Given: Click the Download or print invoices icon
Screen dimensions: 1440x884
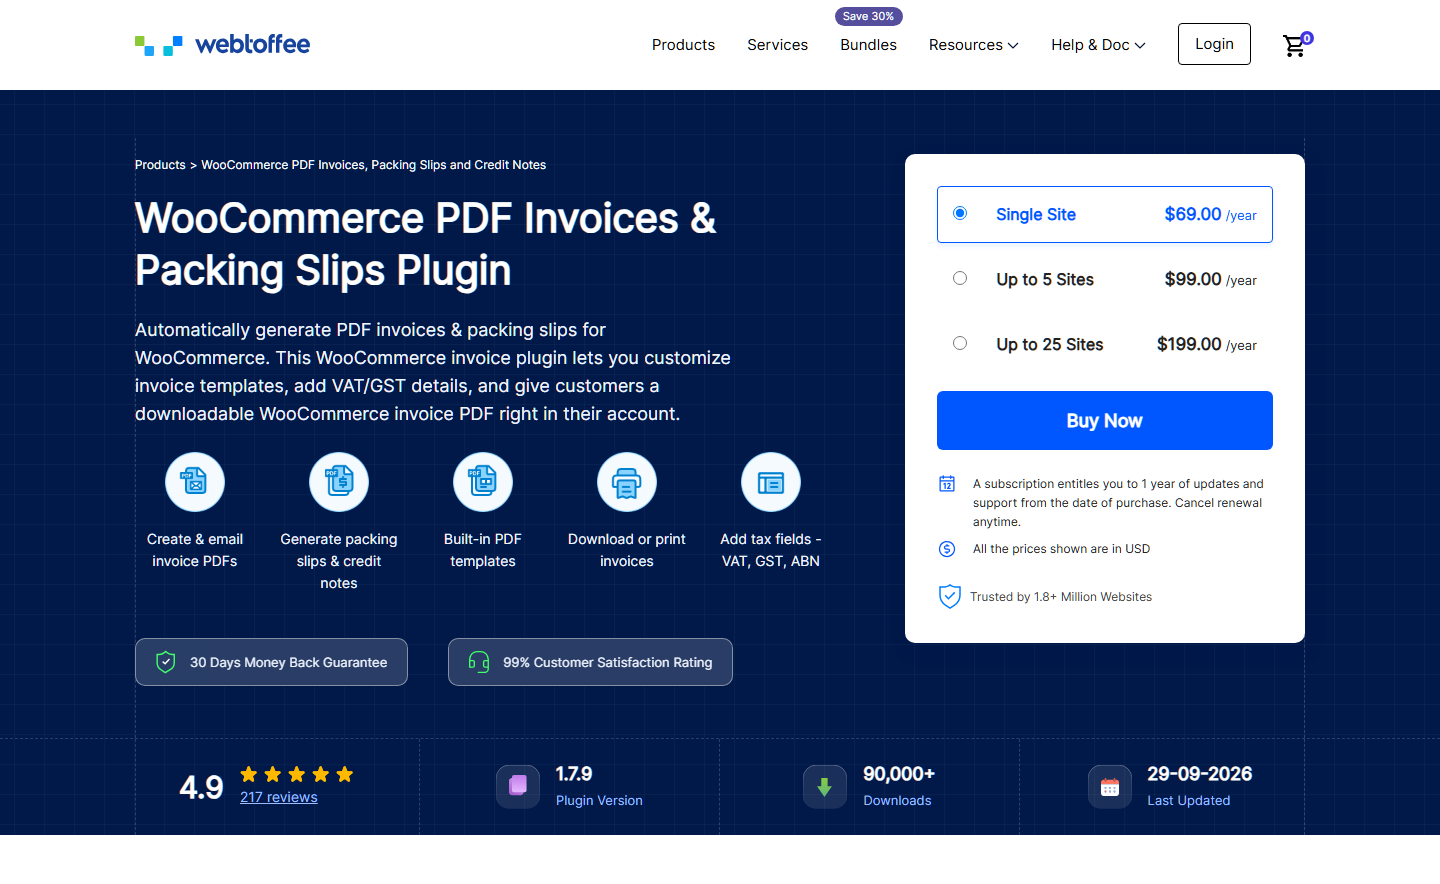Looking at the screenshot, I should tap(627, 482).
